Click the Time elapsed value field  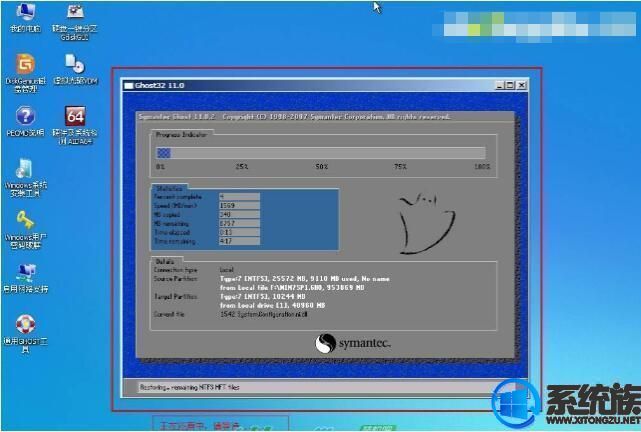tap(239, 233)
